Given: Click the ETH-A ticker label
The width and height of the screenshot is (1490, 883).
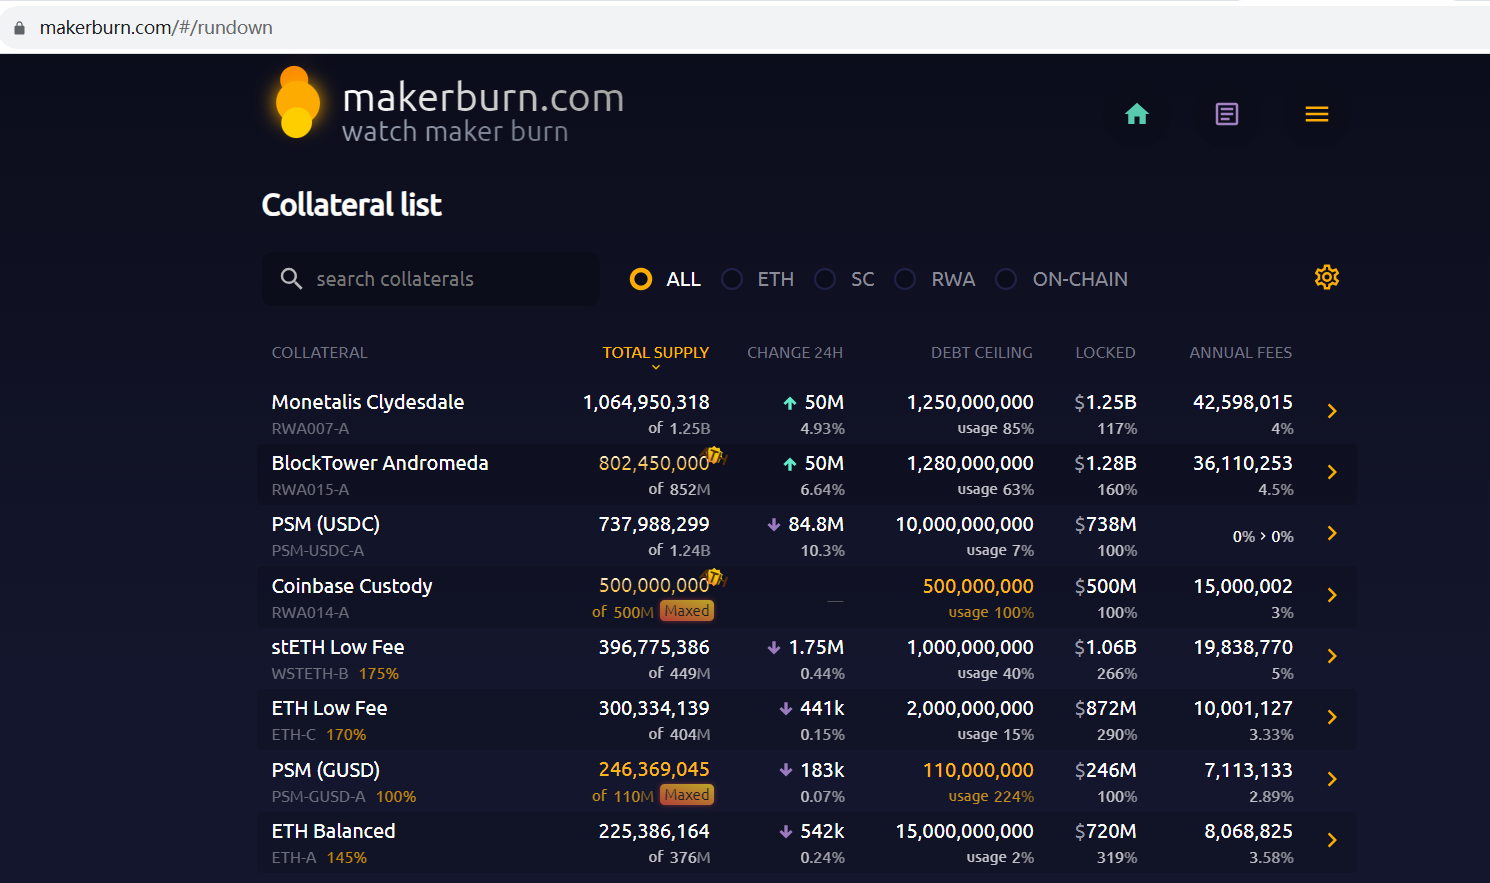Looking at the screenshot, I should click(294, 858).
